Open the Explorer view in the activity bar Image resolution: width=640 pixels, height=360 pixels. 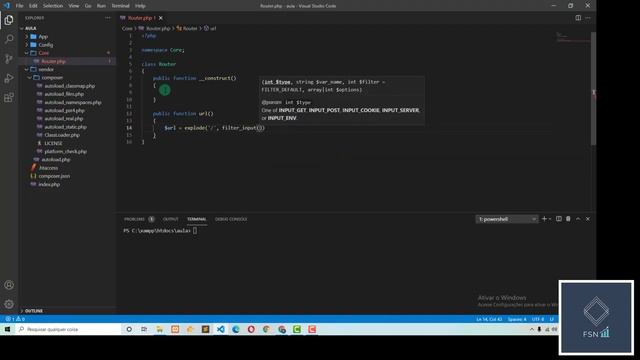9,20
